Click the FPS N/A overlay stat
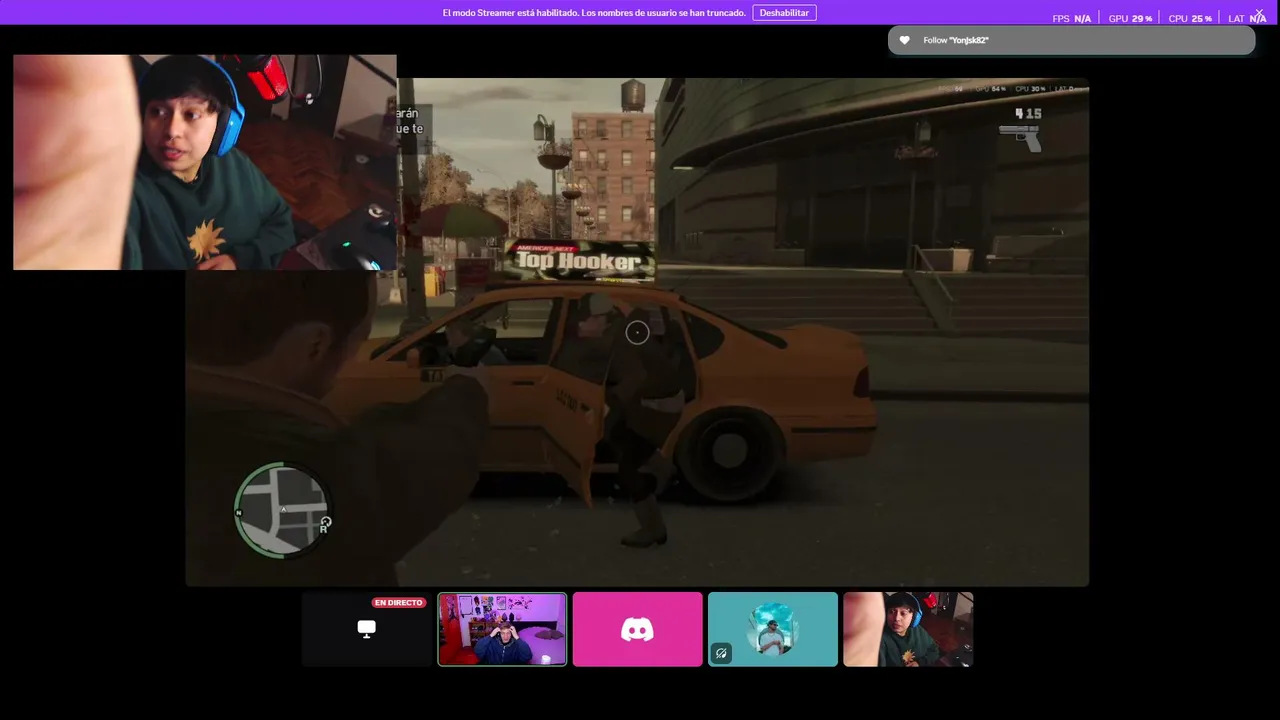Screen dimensions: 1280x720 click(x=1072, y=19)
